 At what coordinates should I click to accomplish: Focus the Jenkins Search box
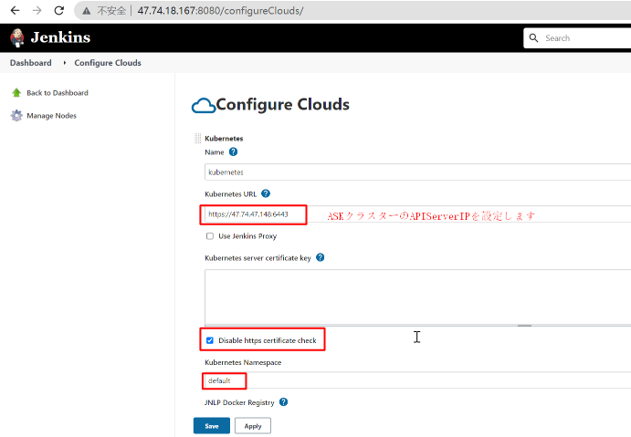(579, 38)
